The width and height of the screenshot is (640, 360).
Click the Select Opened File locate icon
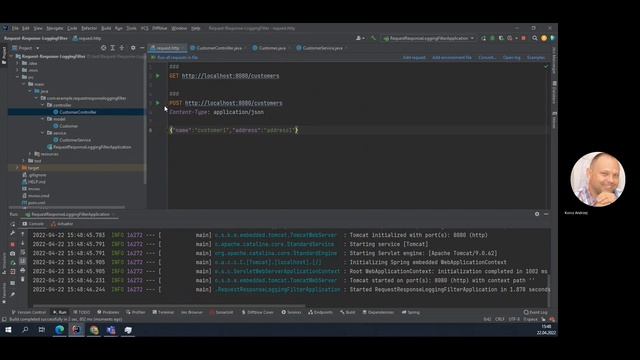click(x=104, y=48)
